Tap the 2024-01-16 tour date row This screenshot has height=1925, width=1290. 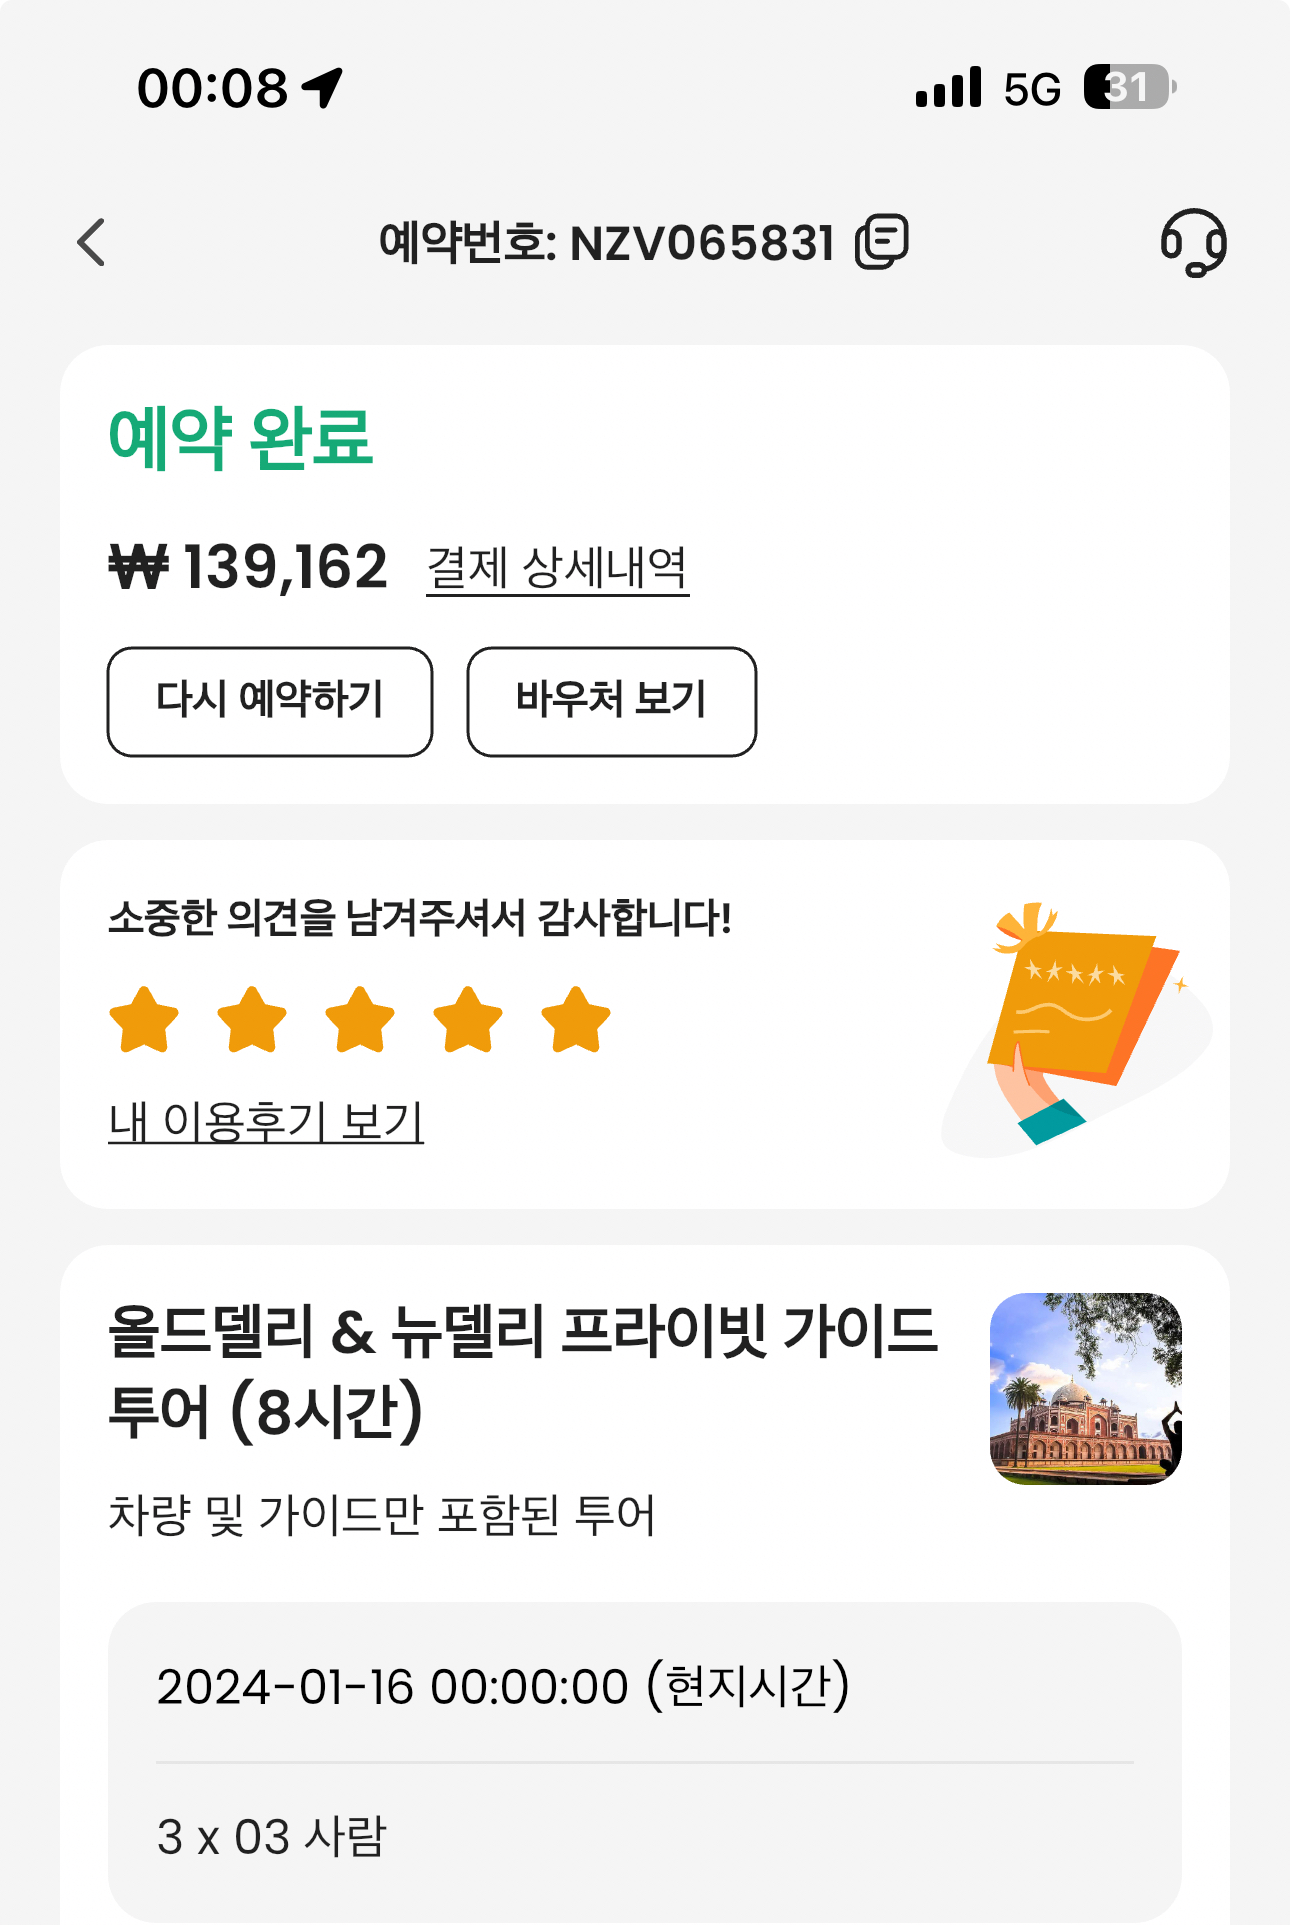pos(503,1687)
